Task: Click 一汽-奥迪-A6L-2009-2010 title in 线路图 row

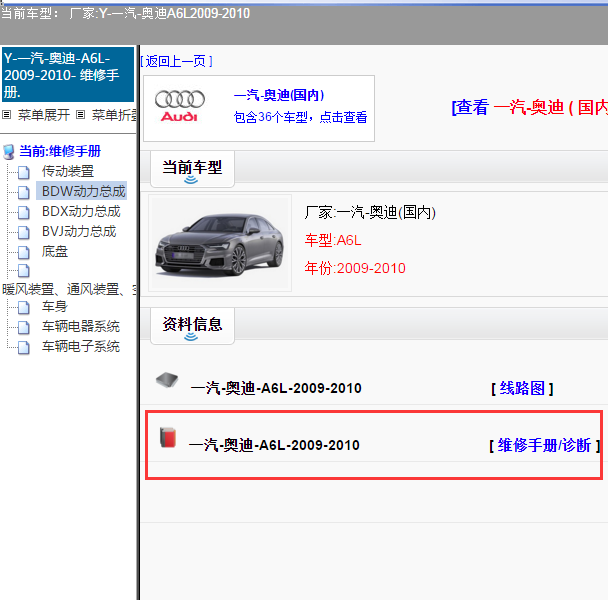Action: 276,388
